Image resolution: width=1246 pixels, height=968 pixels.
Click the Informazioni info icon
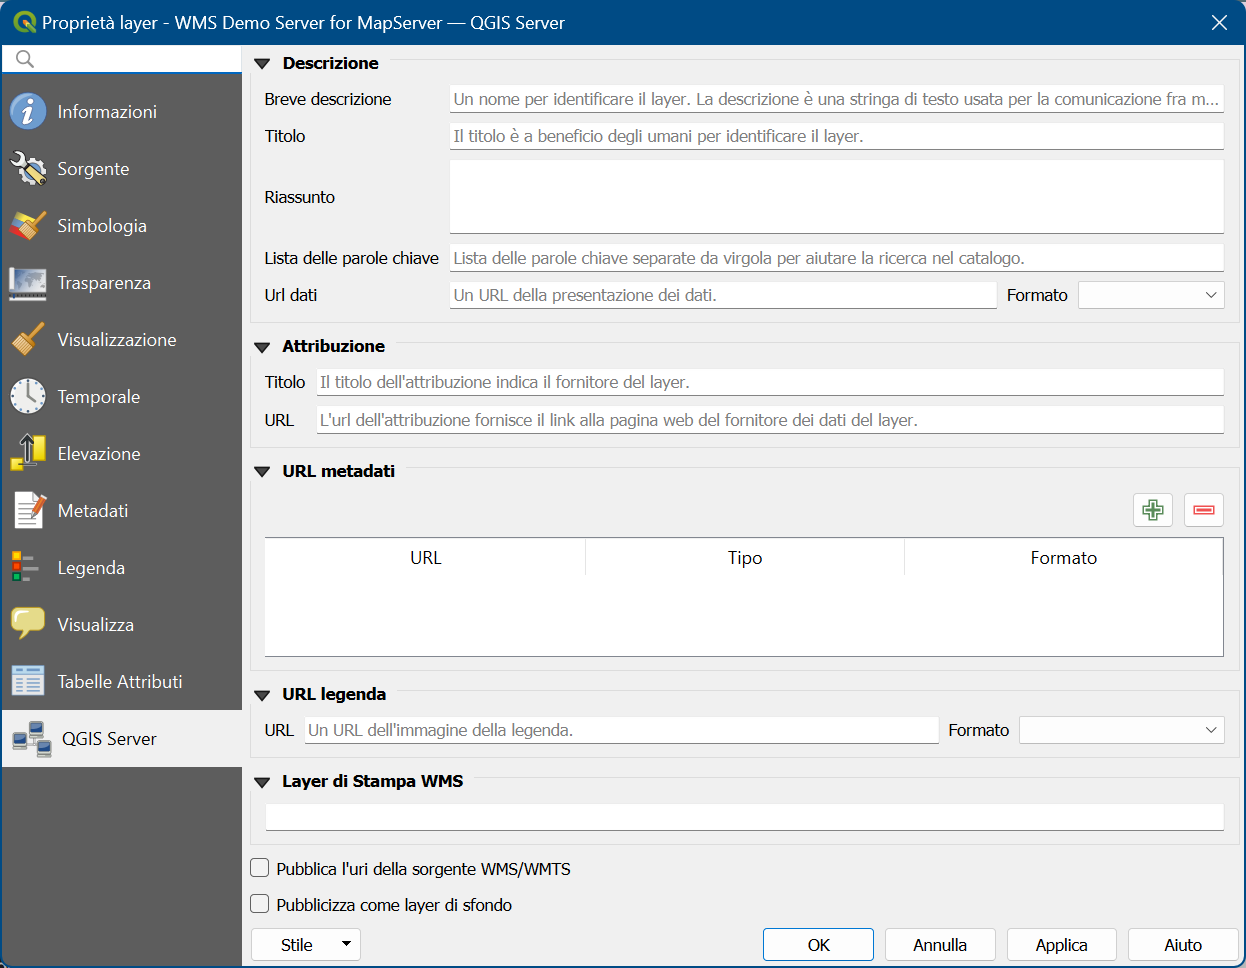pos(28,111)
